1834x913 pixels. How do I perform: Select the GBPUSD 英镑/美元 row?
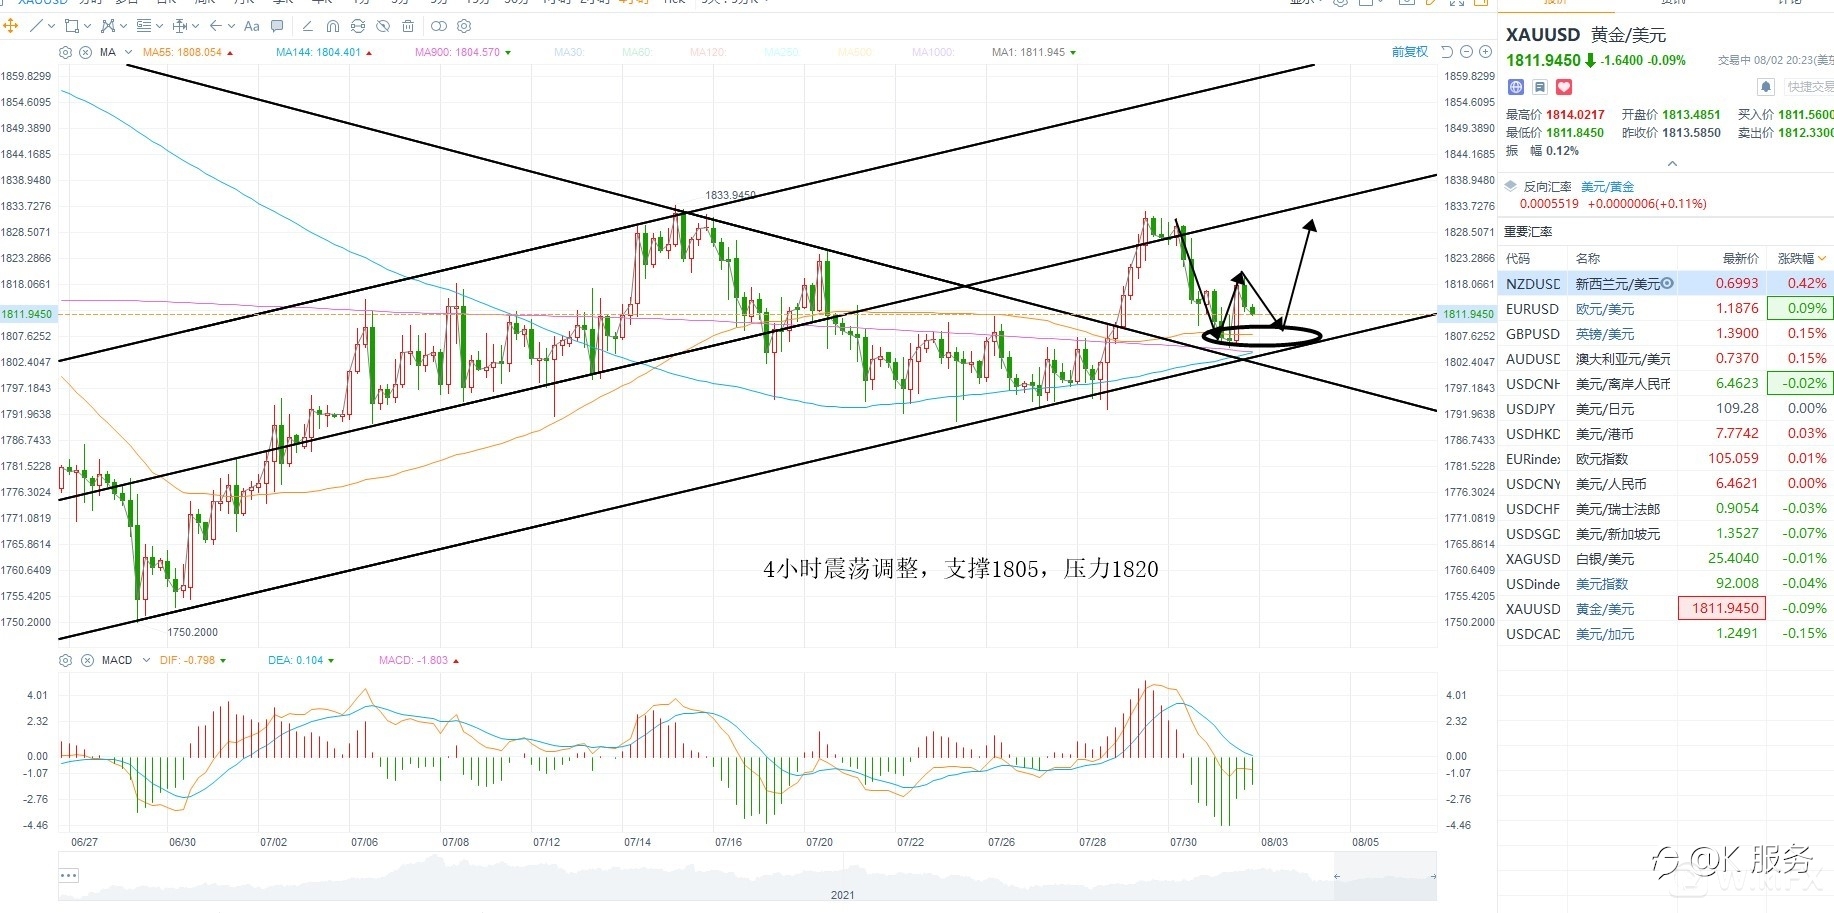1666,334
